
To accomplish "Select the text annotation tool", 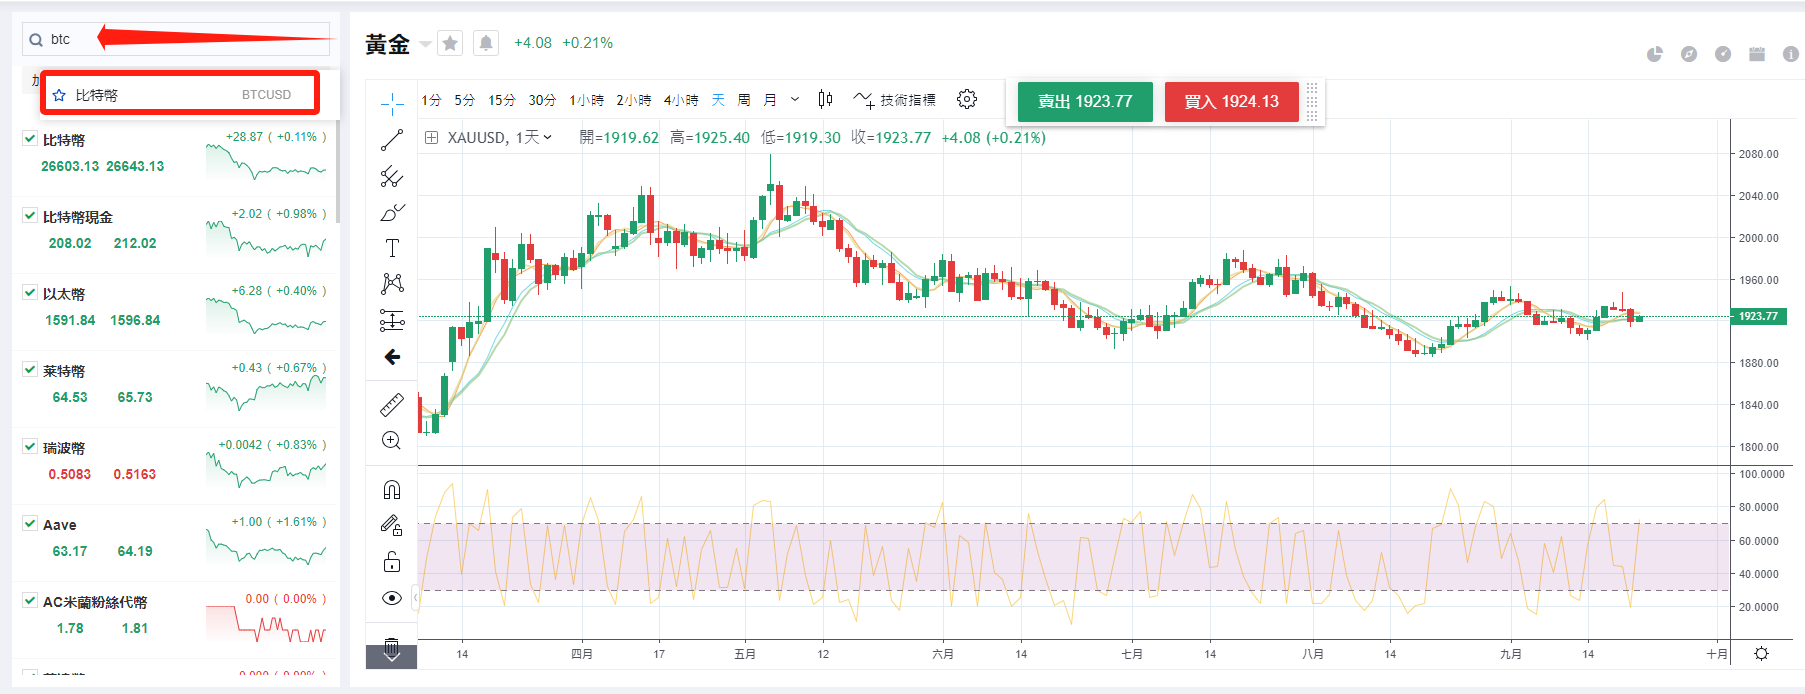I will pos(392,248).
